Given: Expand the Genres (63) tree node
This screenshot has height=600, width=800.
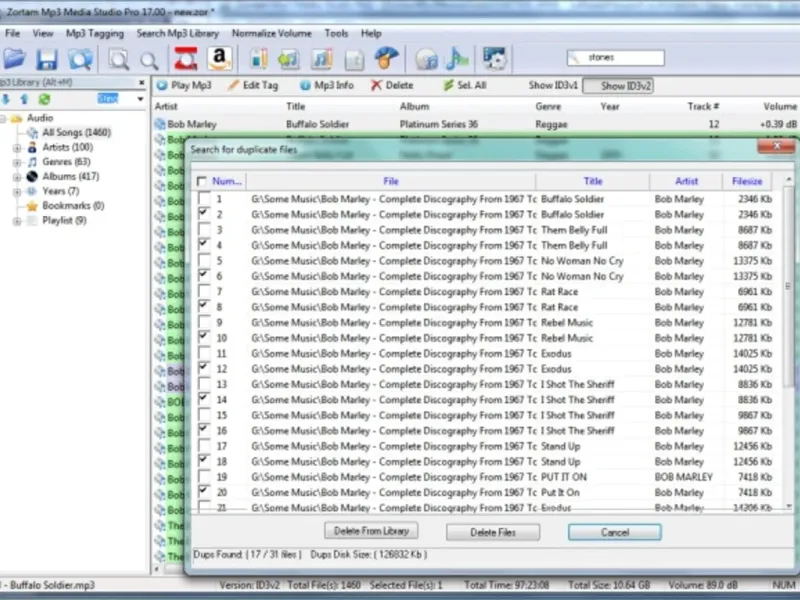Looking at the screenshot, I should coord(17,163).
